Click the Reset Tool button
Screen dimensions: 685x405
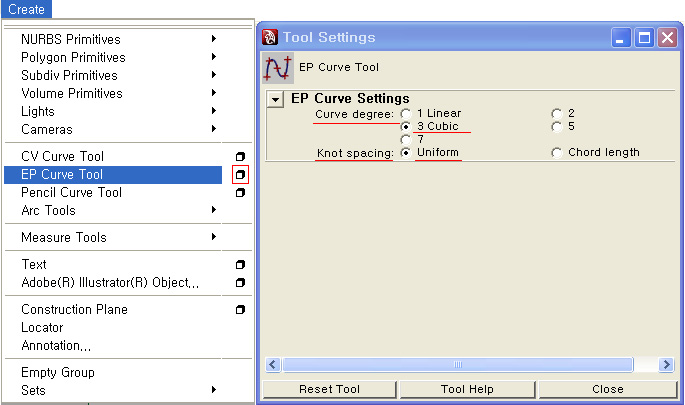coord(329,389)
